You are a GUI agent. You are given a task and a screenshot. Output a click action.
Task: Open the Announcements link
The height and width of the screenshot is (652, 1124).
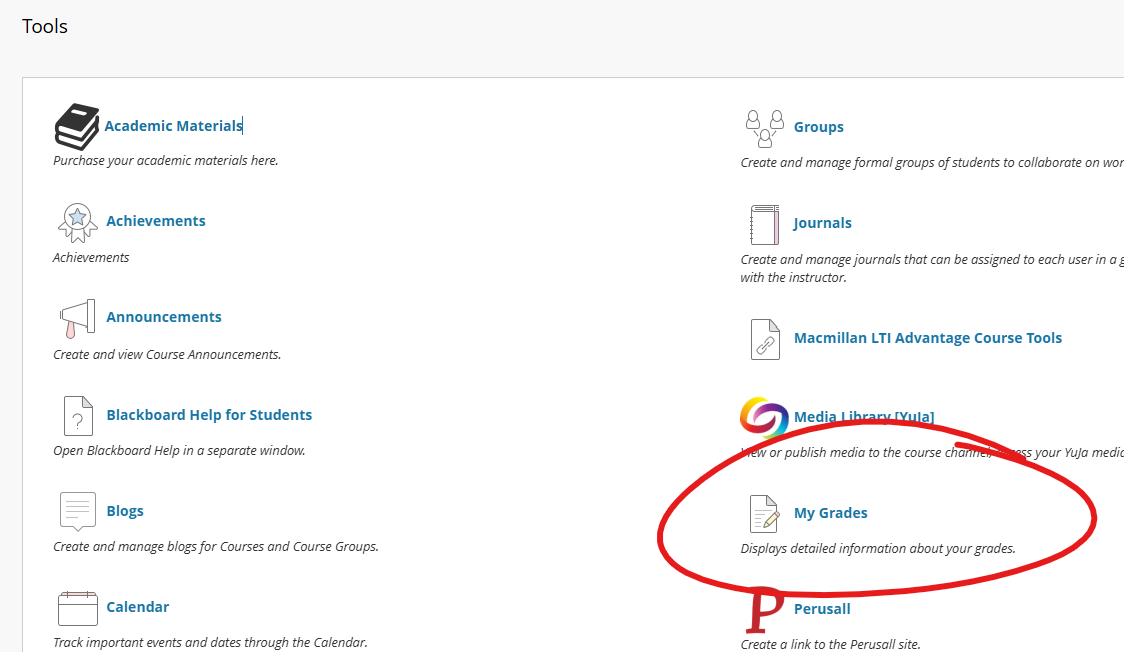tap(163, 317)
